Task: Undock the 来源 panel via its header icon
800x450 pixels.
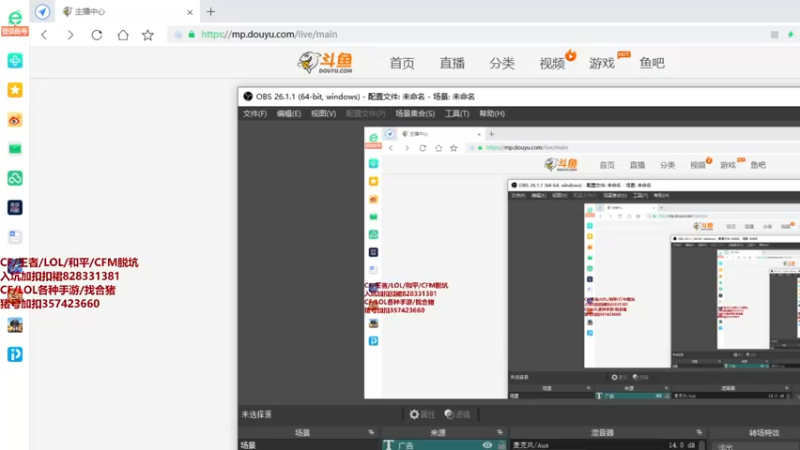Action: coord(499,433)
